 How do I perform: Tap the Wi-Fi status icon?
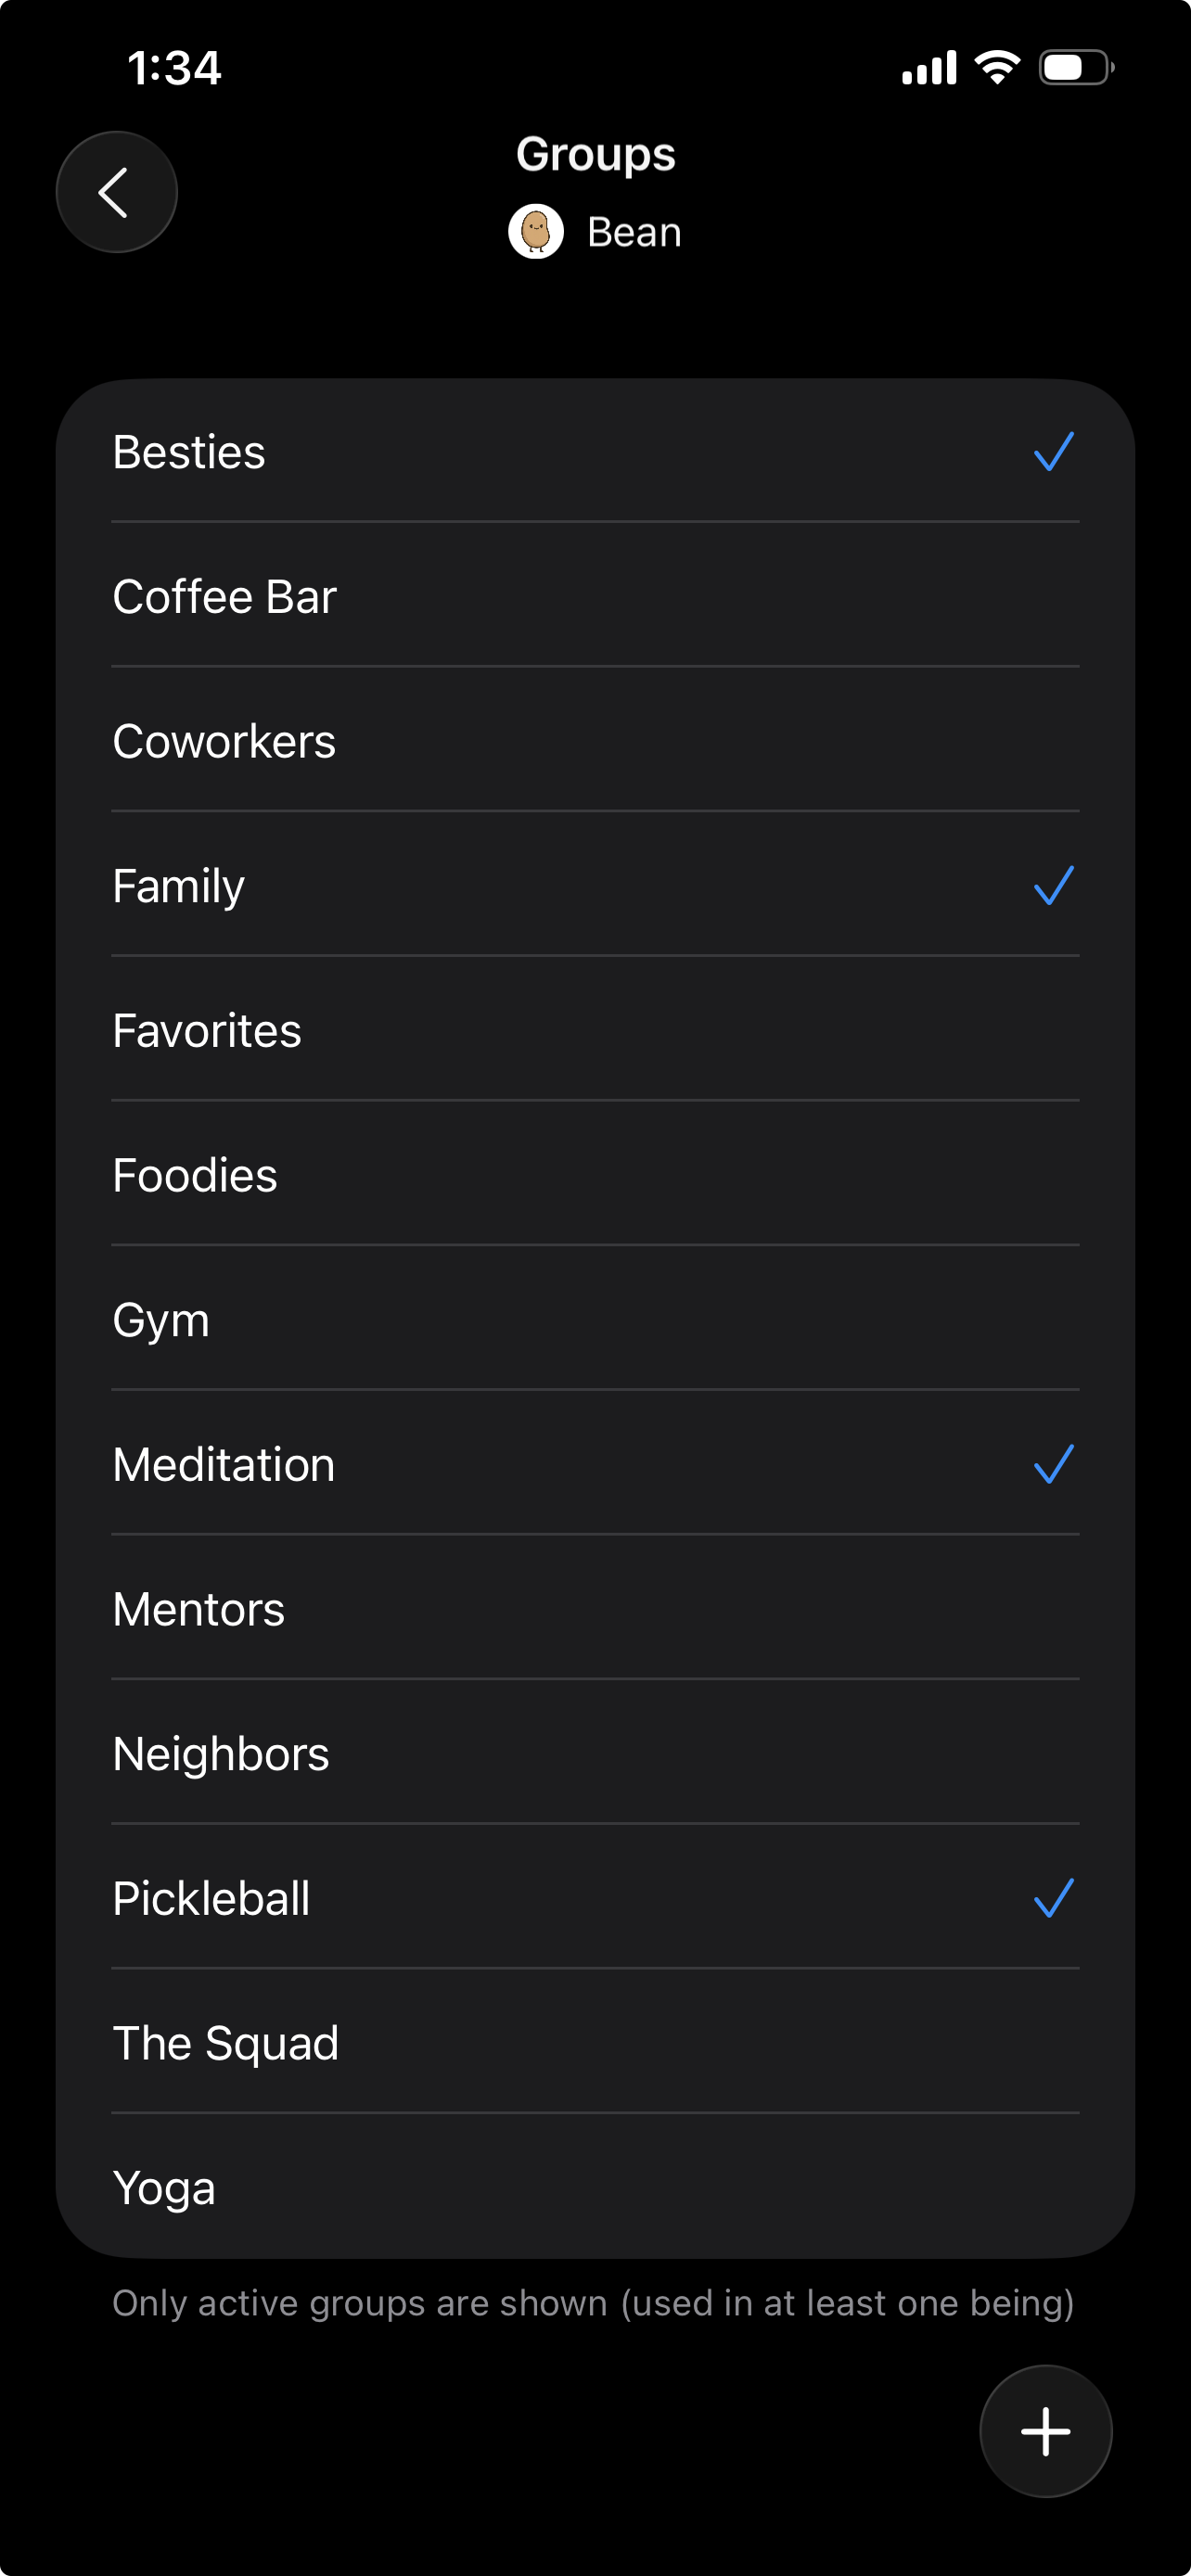point(997,68)
